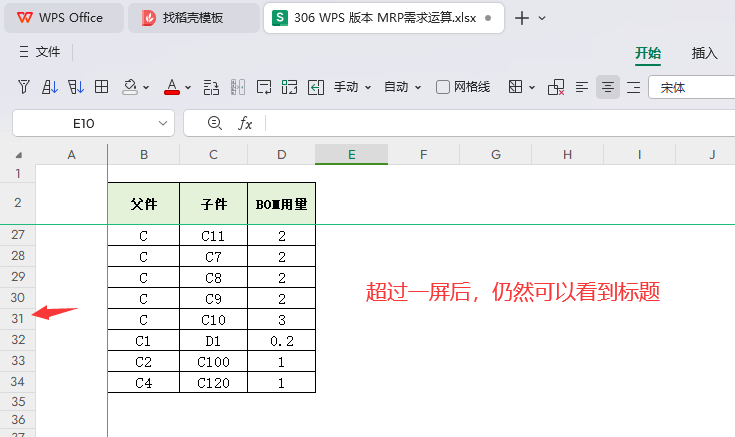Select row header 27
This screenshot has height=437, width=735.
coord(18,234)
